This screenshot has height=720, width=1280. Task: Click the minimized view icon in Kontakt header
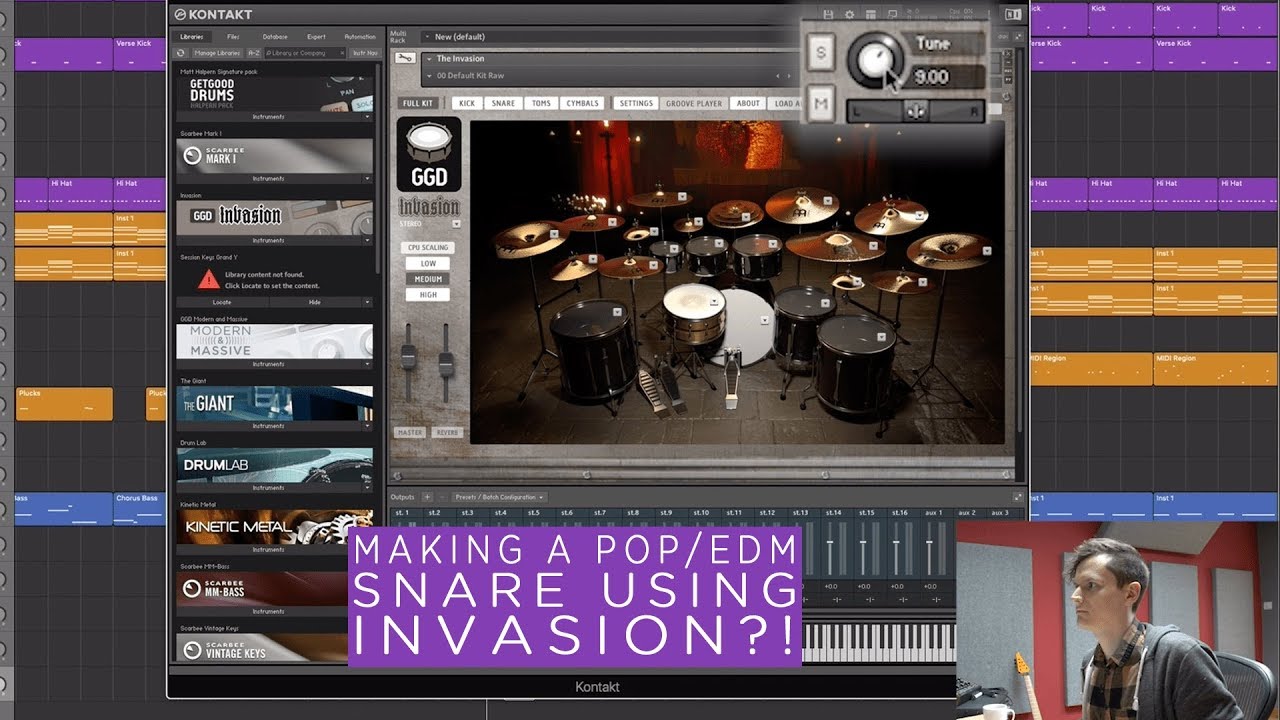click(x=892, y=14)
